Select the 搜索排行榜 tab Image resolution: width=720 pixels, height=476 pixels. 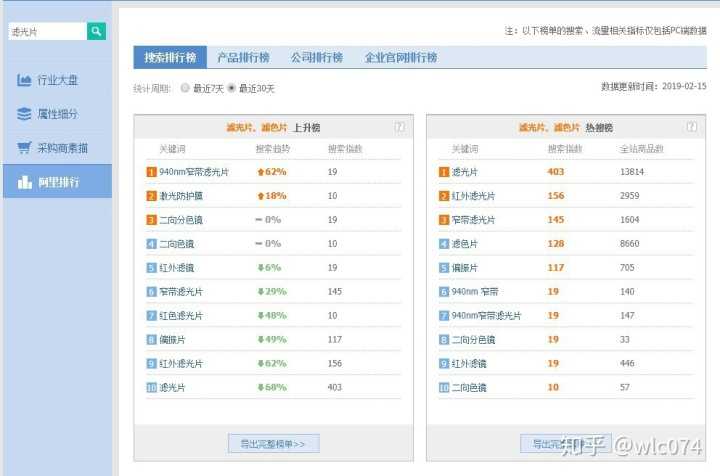click(170, 57)
